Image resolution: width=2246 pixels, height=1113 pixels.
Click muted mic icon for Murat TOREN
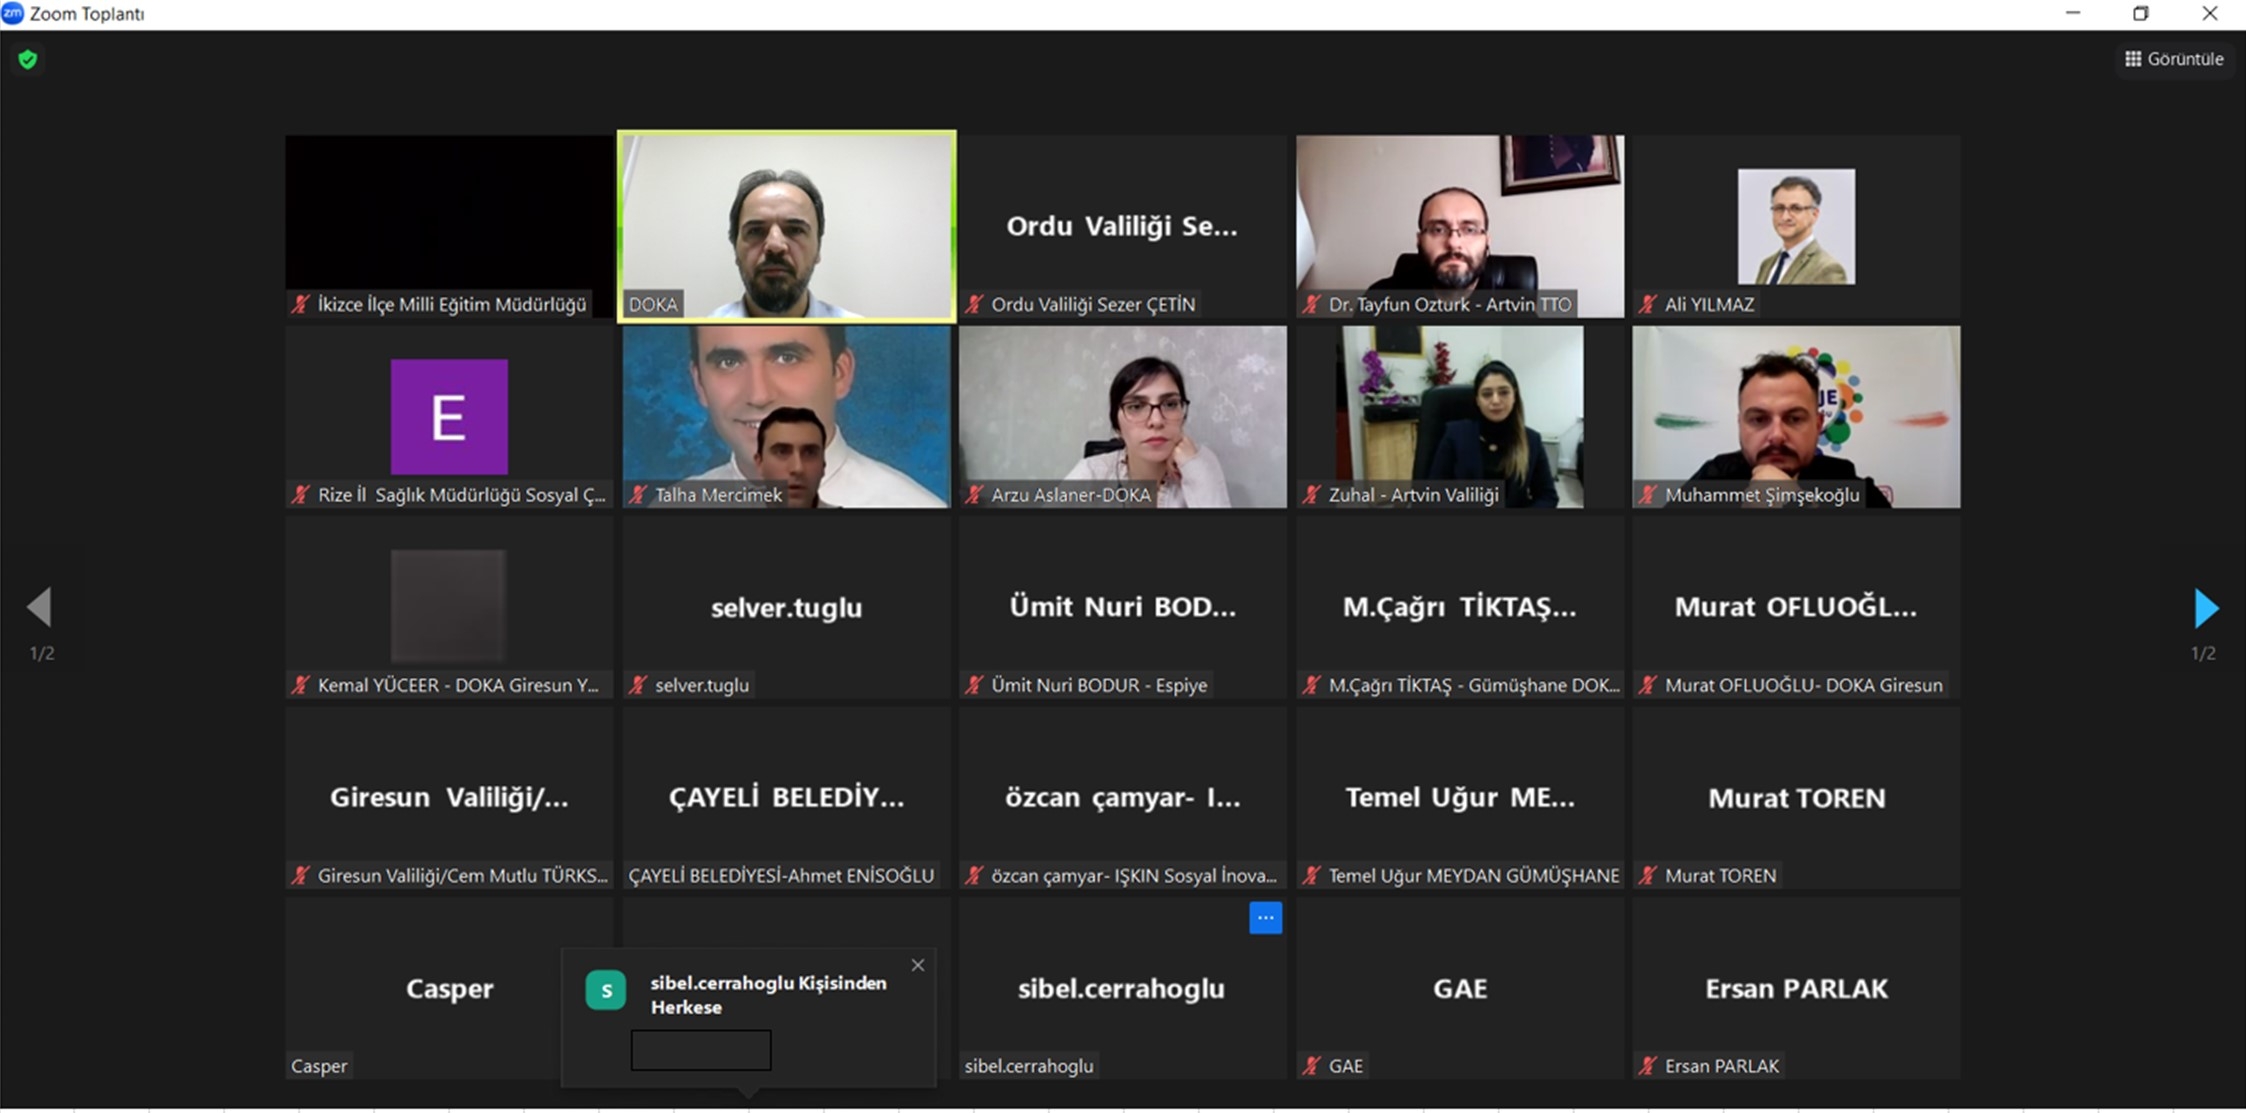(1648, 876)
